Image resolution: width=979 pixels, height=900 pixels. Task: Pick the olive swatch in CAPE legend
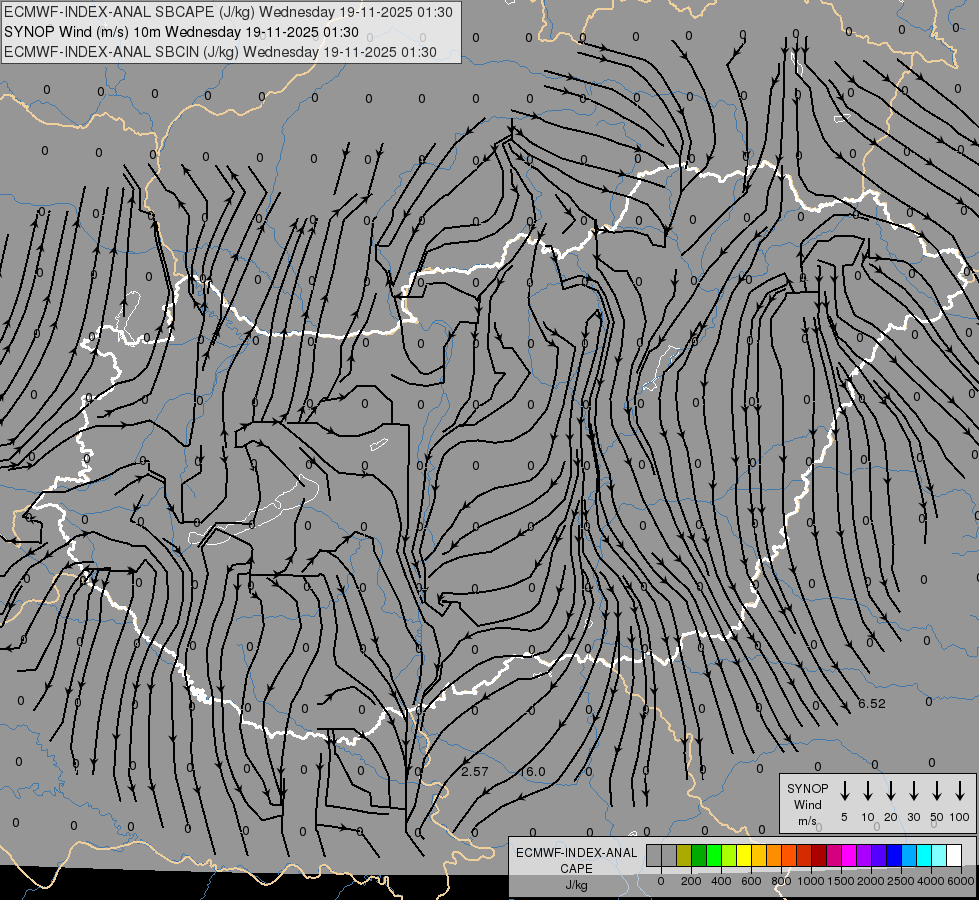tap(684, 855)
